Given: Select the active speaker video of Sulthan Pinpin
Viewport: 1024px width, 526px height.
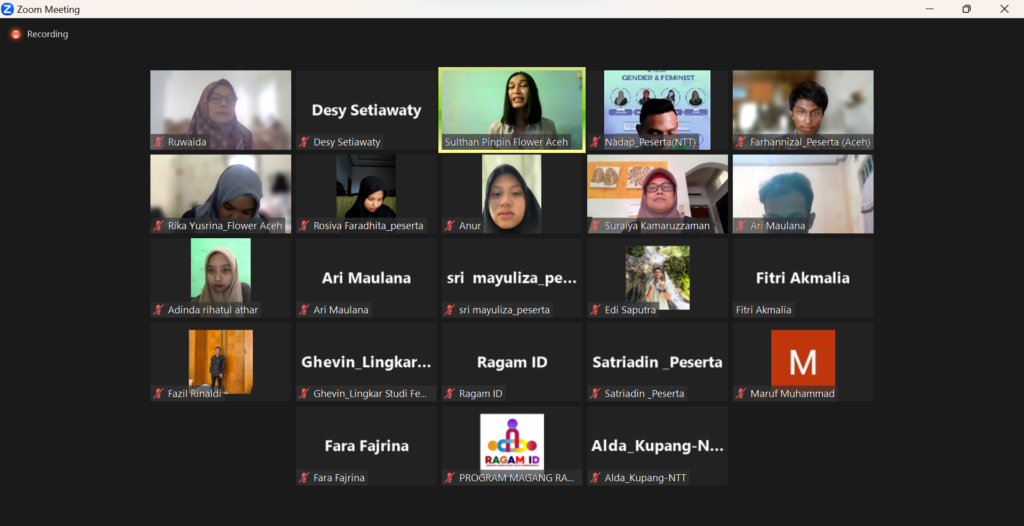Looking at the screenshot, I should 511,103.
